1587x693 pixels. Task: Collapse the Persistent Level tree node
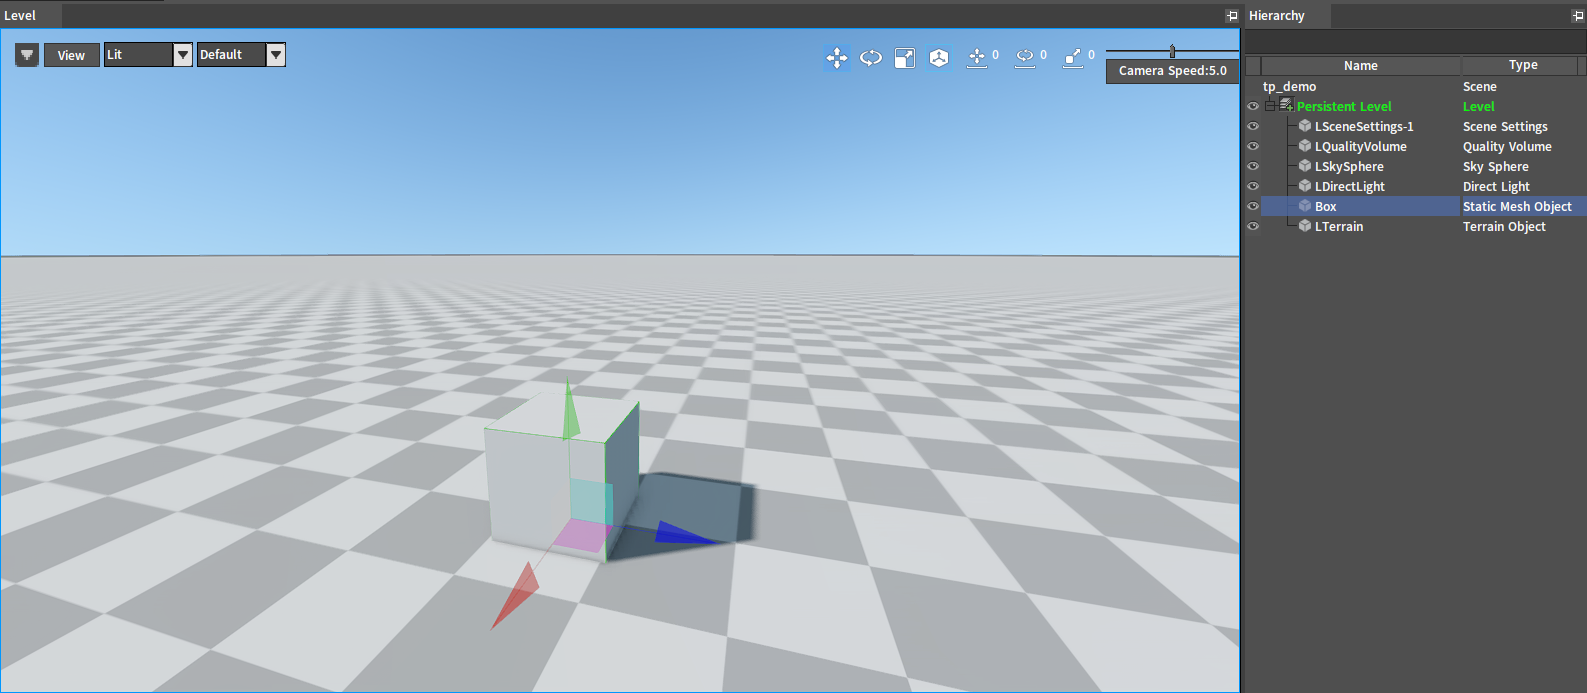click(1270, 106)
